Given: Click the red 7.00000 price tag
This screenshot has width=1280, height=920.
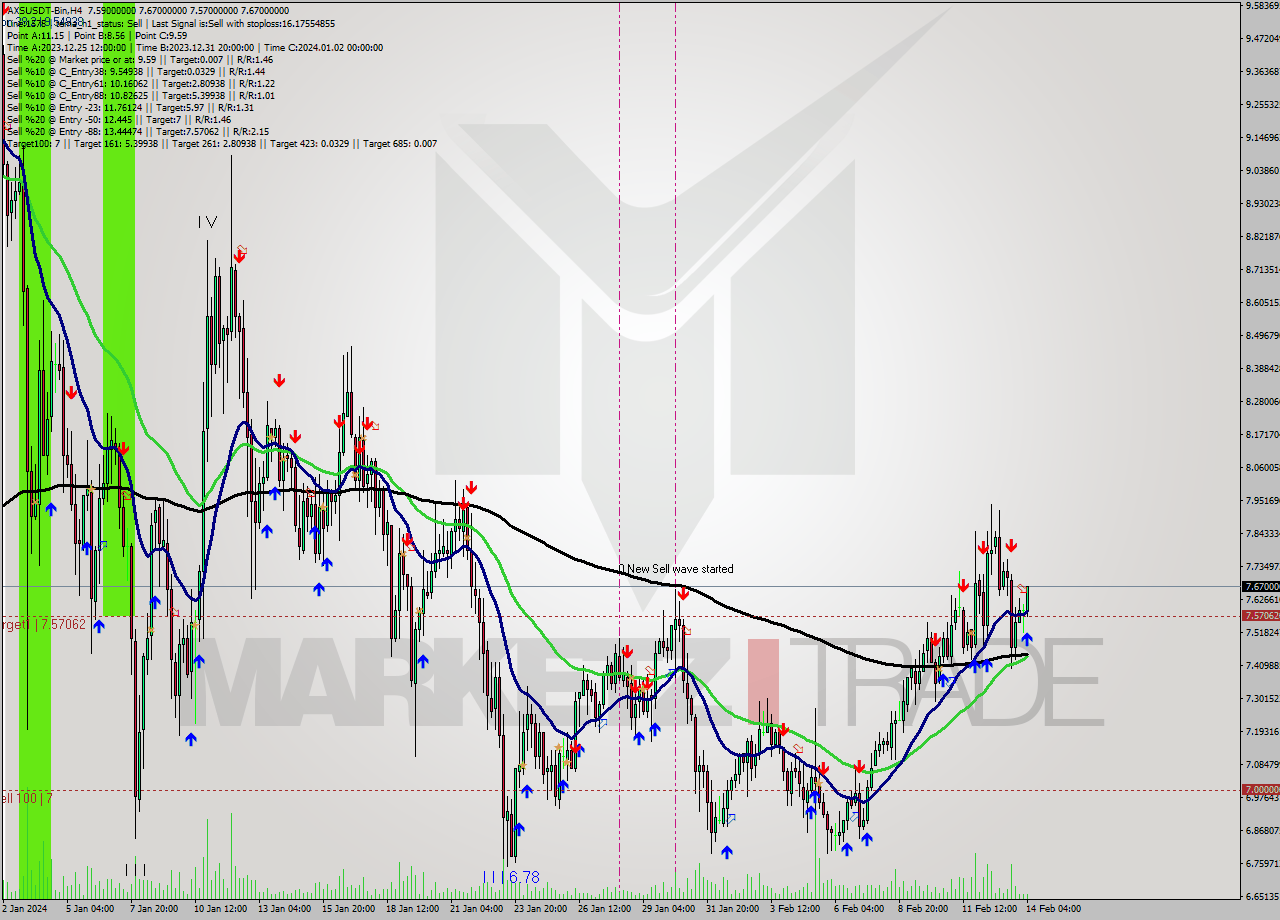Looking at the screenshot, I should (x=1260, y=790).
